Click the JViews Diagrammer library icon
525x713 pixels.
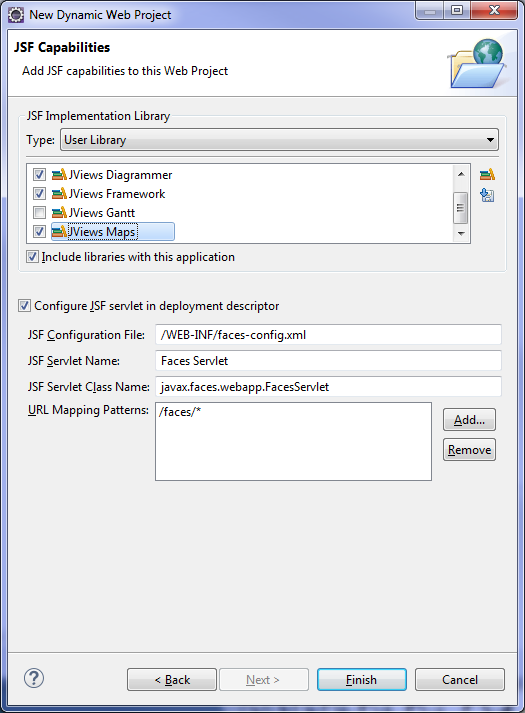tap(59, 175)
